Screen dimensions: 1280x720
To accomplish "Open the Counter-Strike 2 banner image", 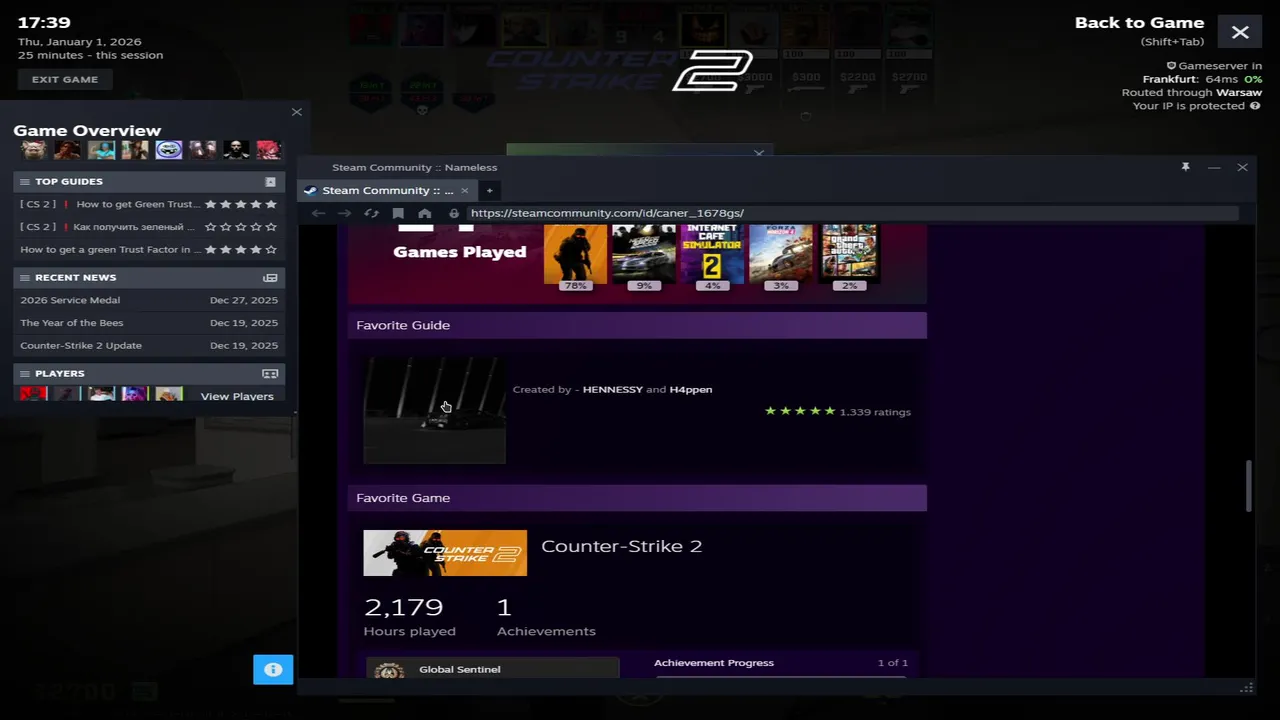I will point(445,553).
